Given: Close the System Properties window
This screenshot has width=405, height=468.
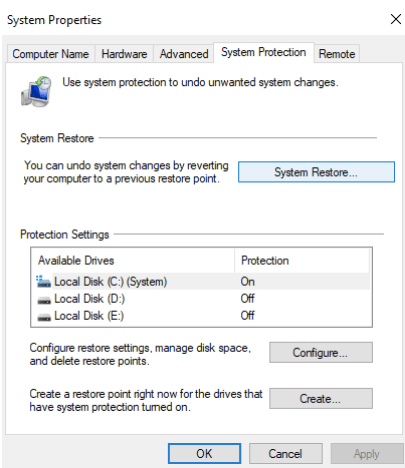Looking at the screenshot, I should pos(396,19).
